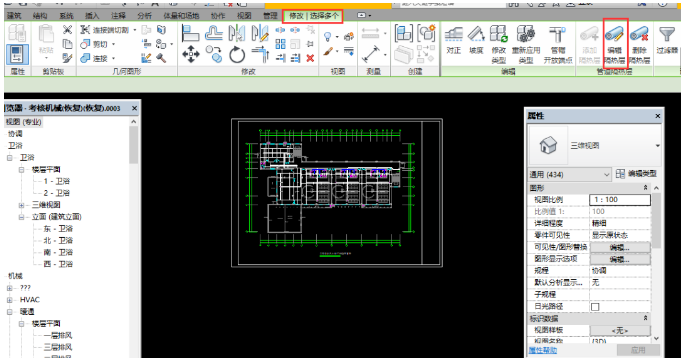Select the Move tool with four arrows
The height and width of the screenshot is (361, 691).
click(191, 55)
